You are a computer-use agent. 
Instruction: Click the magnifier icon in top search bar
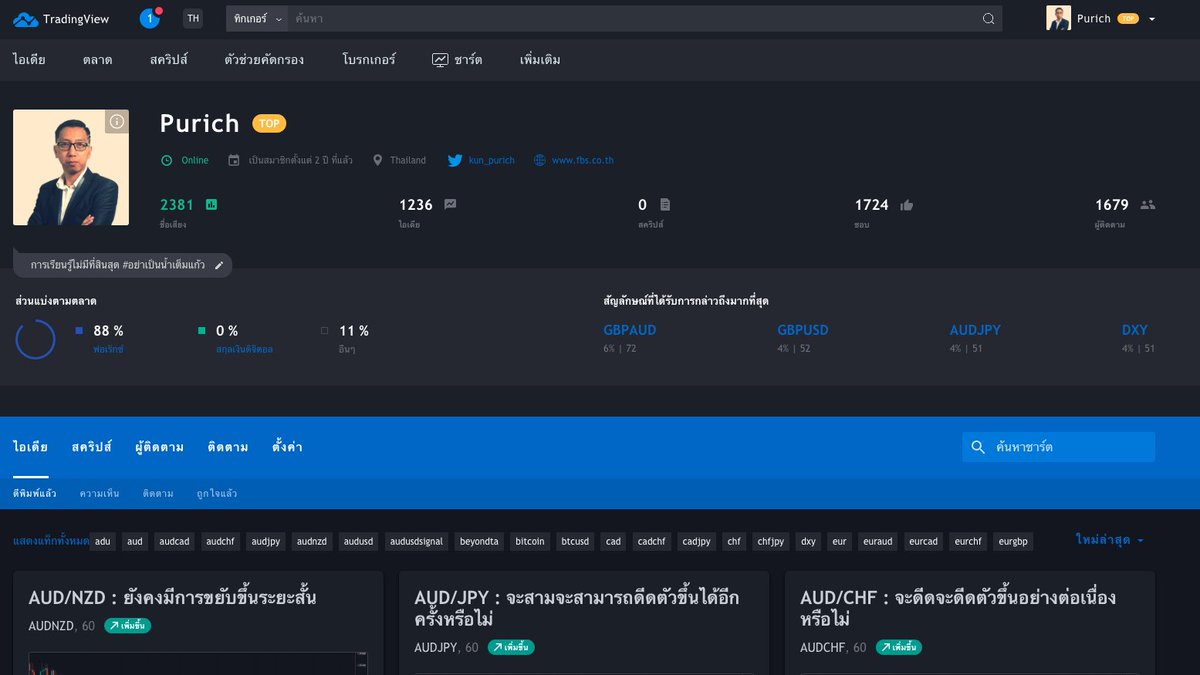tap(988, 18)
